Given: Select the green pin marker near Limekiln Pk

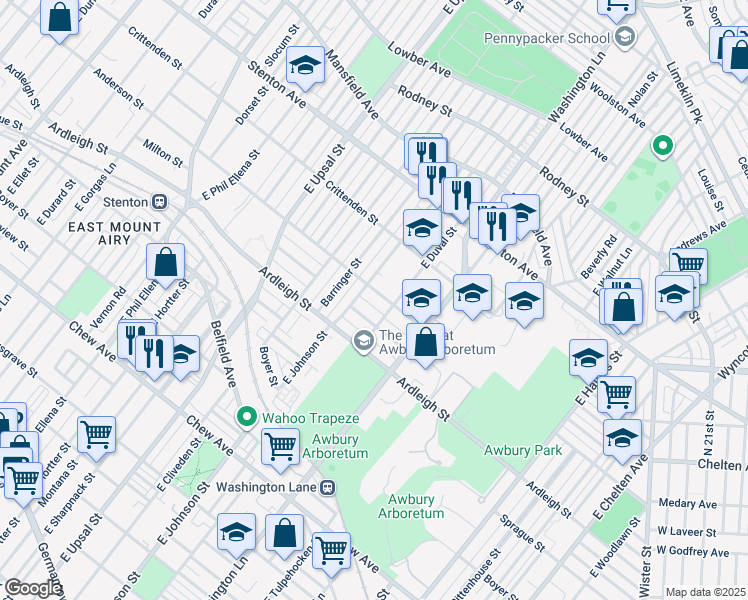Looking at the screenshot, I should (663, 146).
